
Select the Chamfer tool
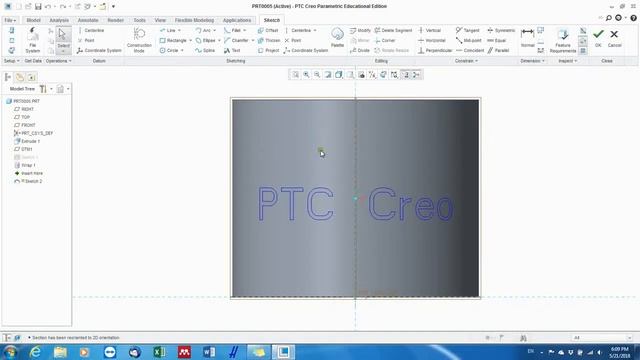[236, 40]
